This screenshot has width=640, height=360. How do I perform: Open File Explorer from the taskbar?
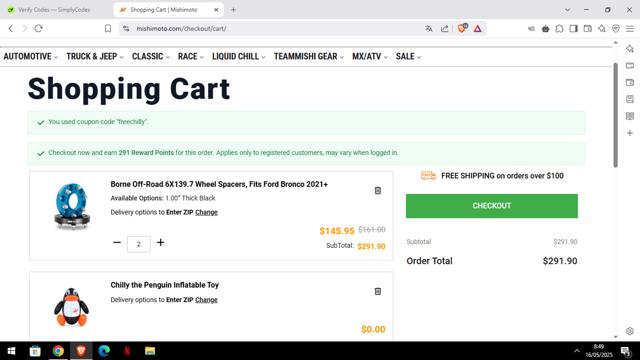coord(150,351)
